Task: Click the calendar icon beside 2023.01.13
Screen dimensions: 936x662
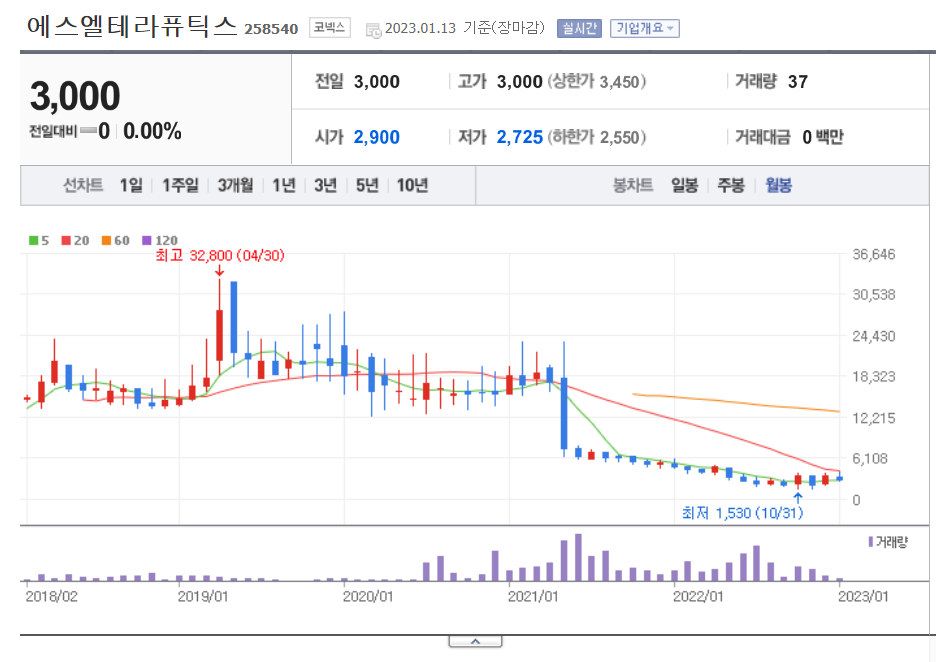Action: pyautogui.click(x=373, y=30)
